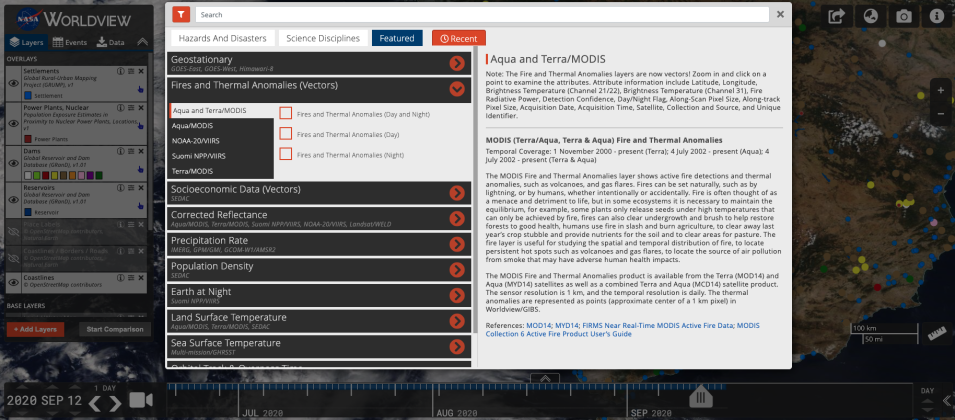This screenshot has height=420, width=955.
Task: Close the layer picker dialog
Action: coord(780,15)
